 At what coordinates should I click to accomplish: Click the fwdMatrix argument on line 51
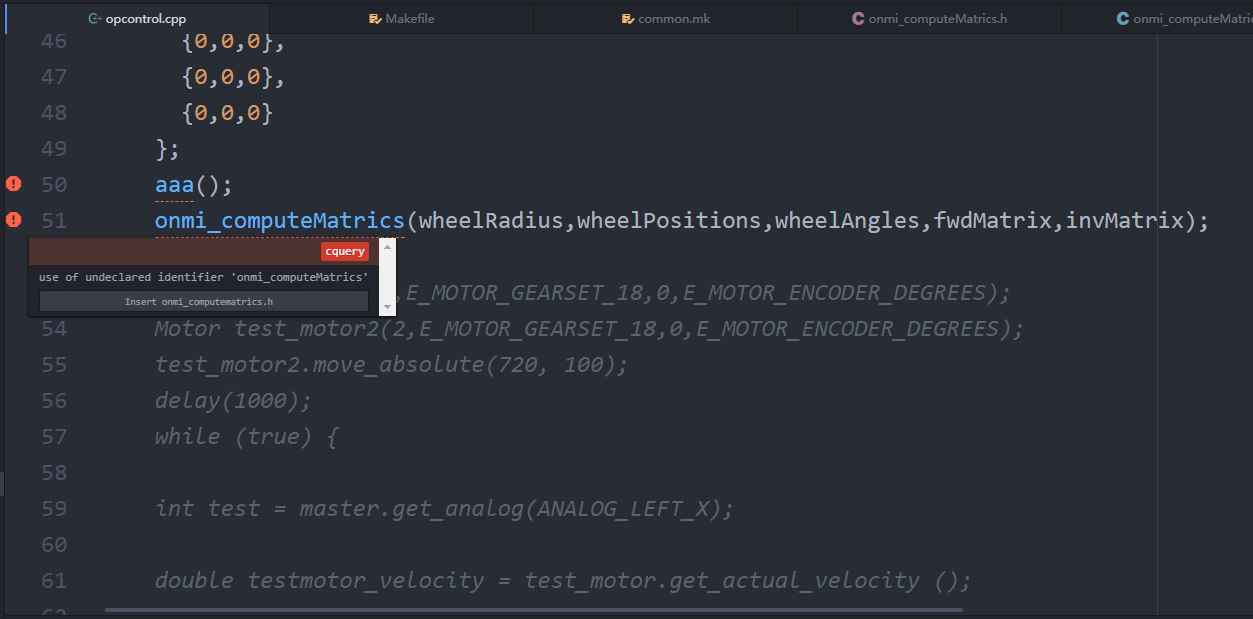click(993, 221)
